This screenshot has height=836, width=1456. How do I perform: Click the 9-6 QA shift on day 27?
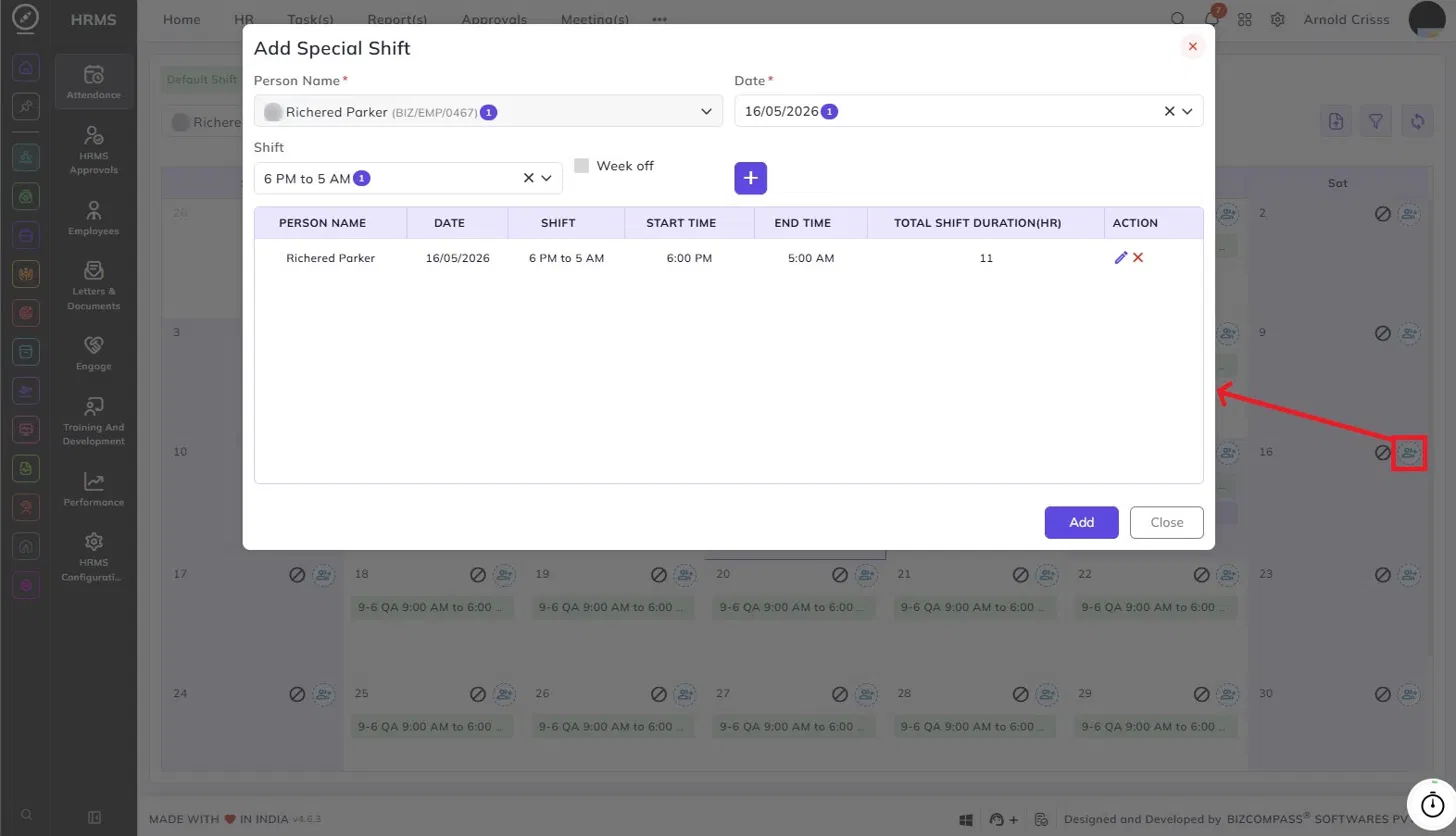795,727
